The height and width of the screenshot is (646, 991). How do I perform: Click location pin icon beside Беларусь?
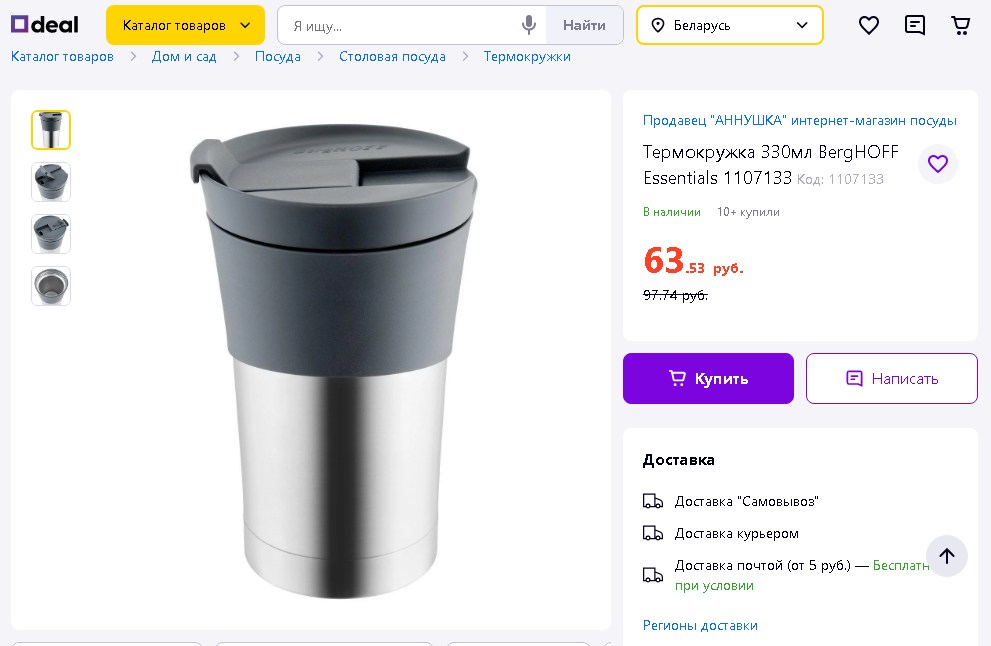pos(658,25)
